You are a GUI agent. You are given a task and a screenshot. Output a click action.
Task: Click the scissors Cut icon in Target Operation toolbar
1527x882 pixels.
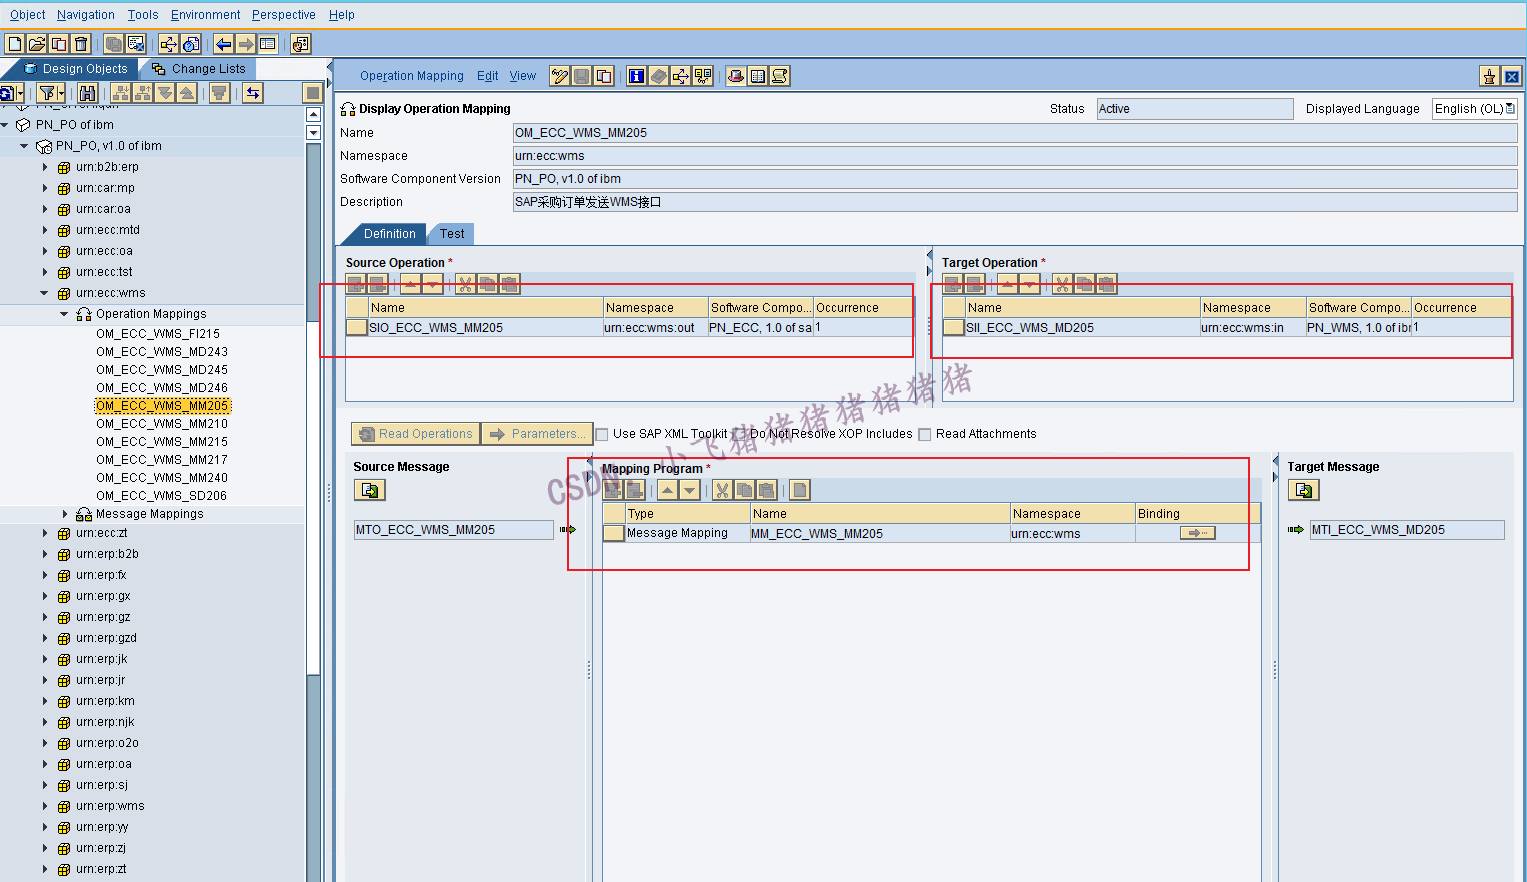pos(1062,284)
